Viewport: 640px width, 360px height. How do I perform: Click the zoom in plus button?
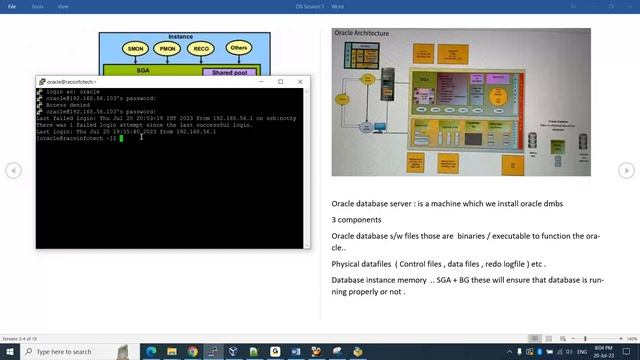[621, 338]
